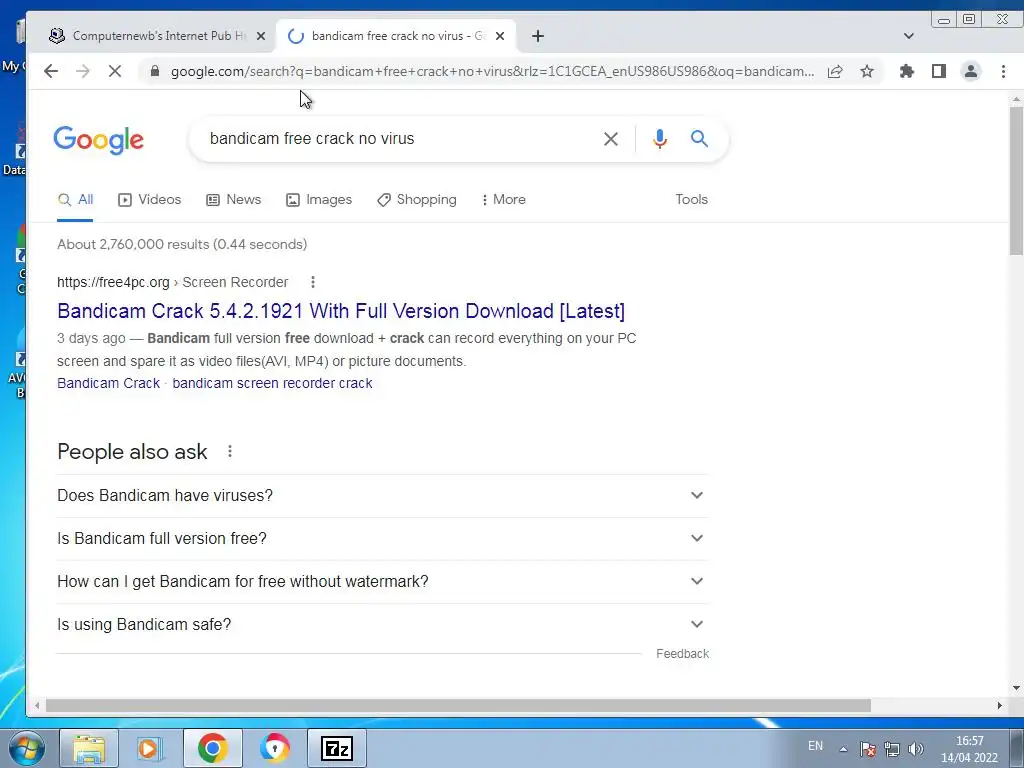Viewport: 1024px width, 768px height.
Task: Click the horizontal scrollbar thumb
Action: pyautogui.click(x=458, y=705)
